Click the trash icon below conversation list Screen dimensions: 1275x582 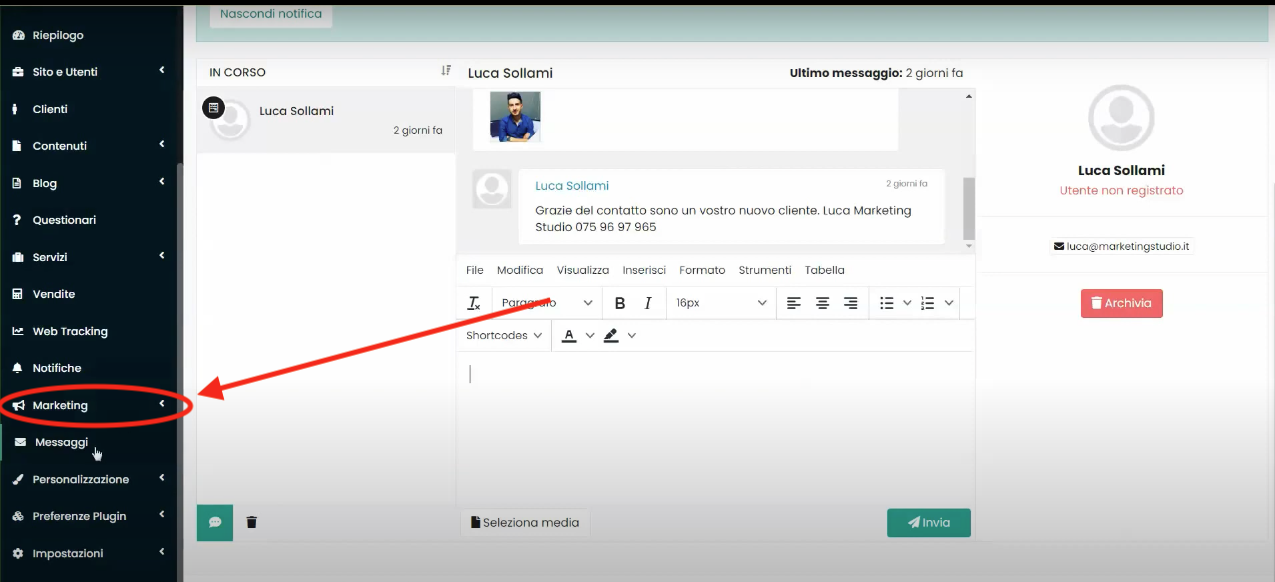coord(252,522)
